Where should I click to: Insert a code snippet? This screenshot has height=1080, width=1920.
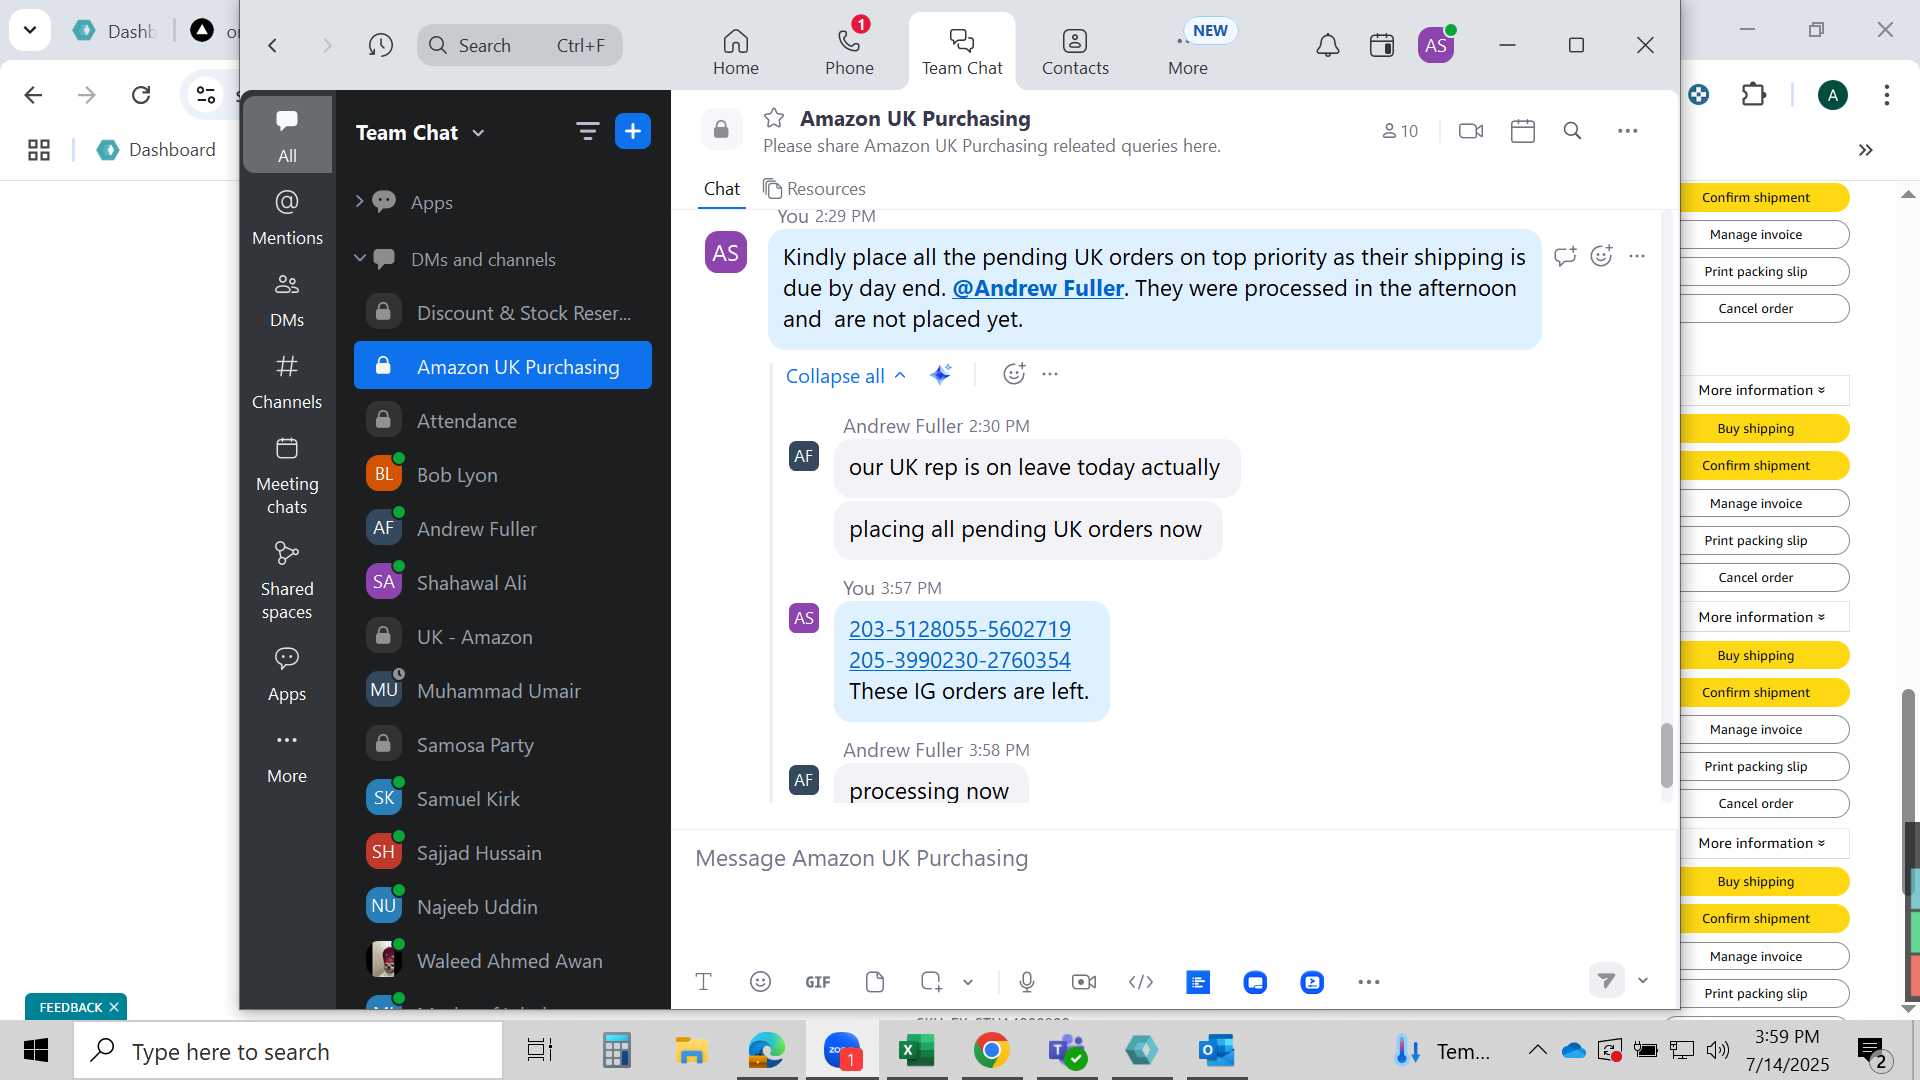1141,982
